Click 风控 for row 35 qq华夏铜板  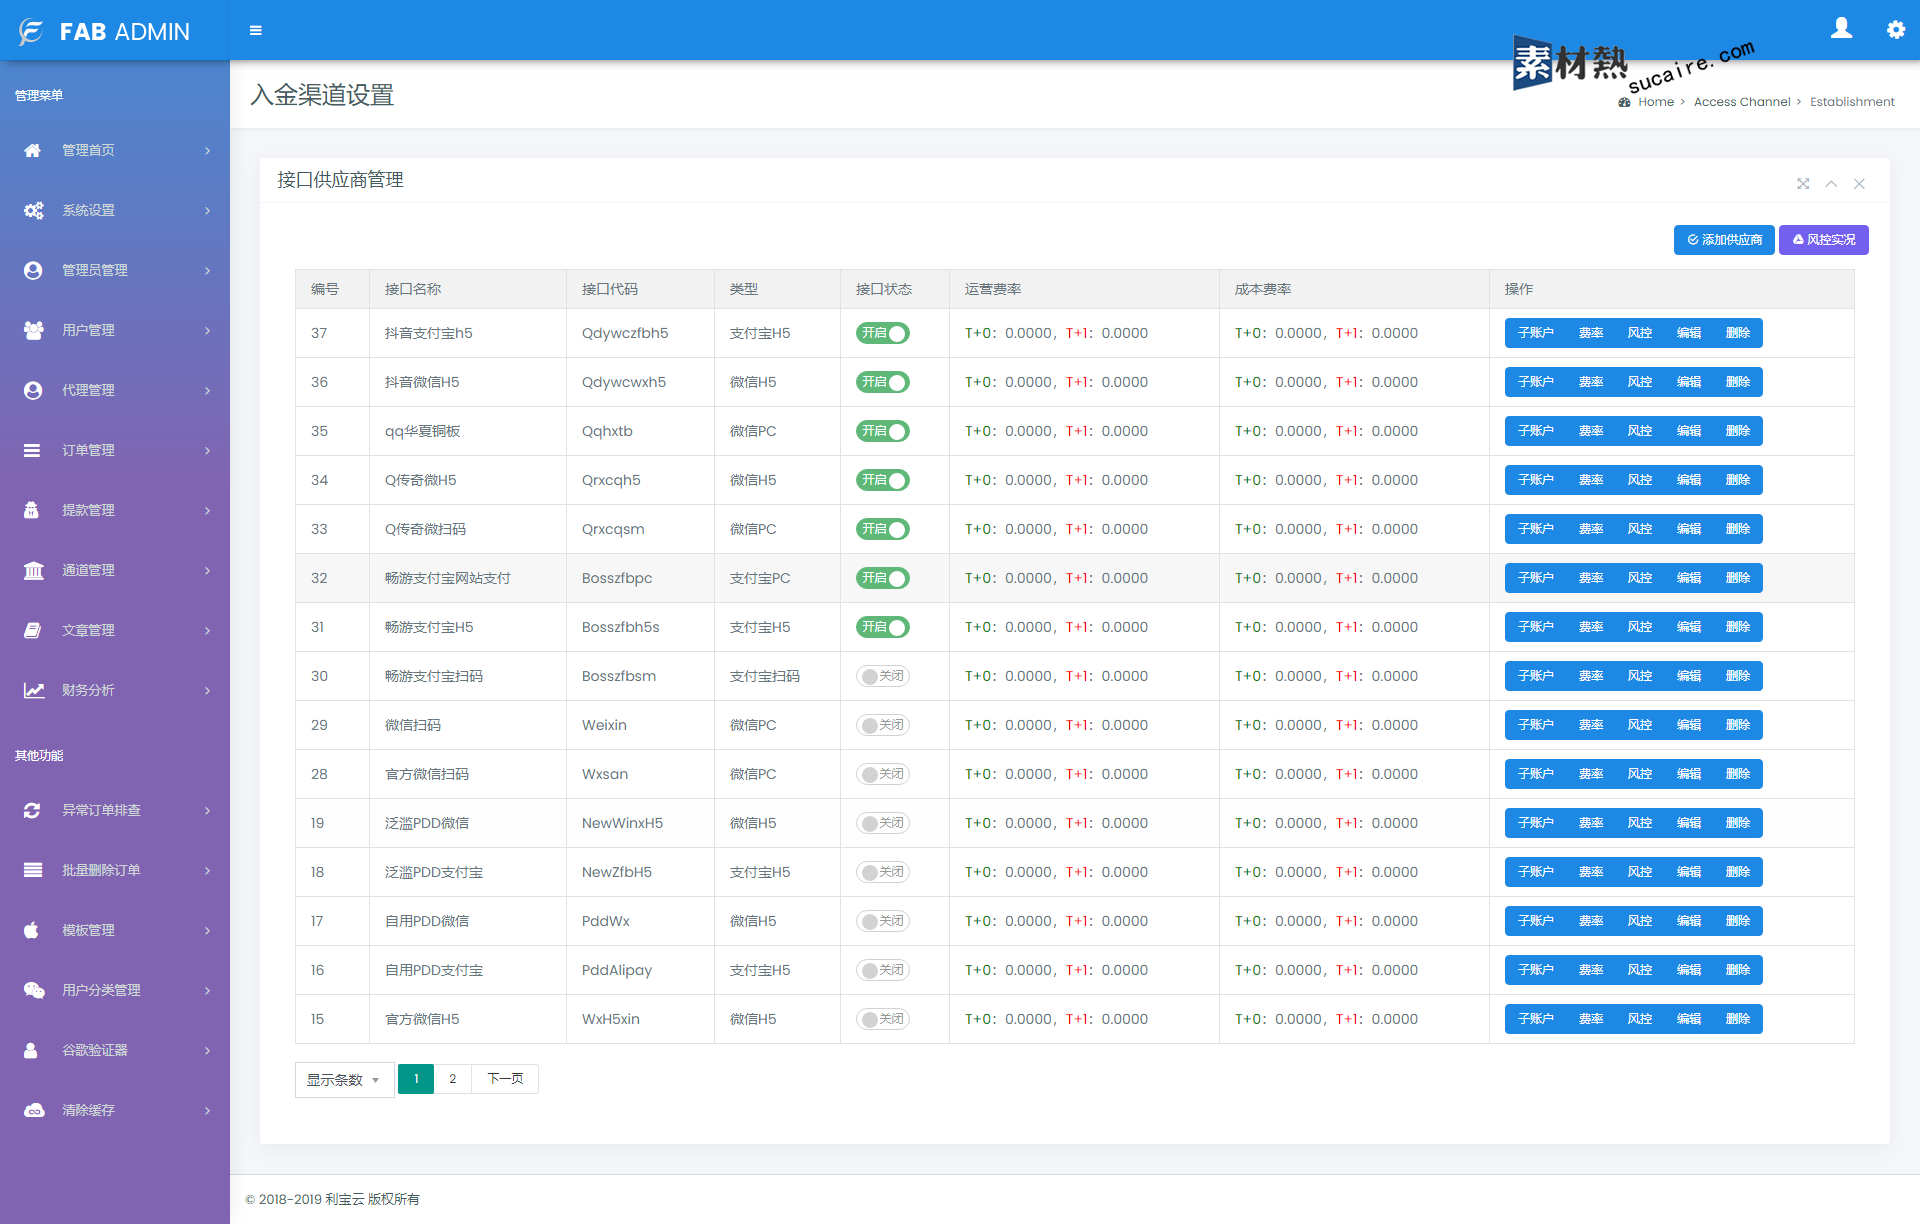[1640, 431]
